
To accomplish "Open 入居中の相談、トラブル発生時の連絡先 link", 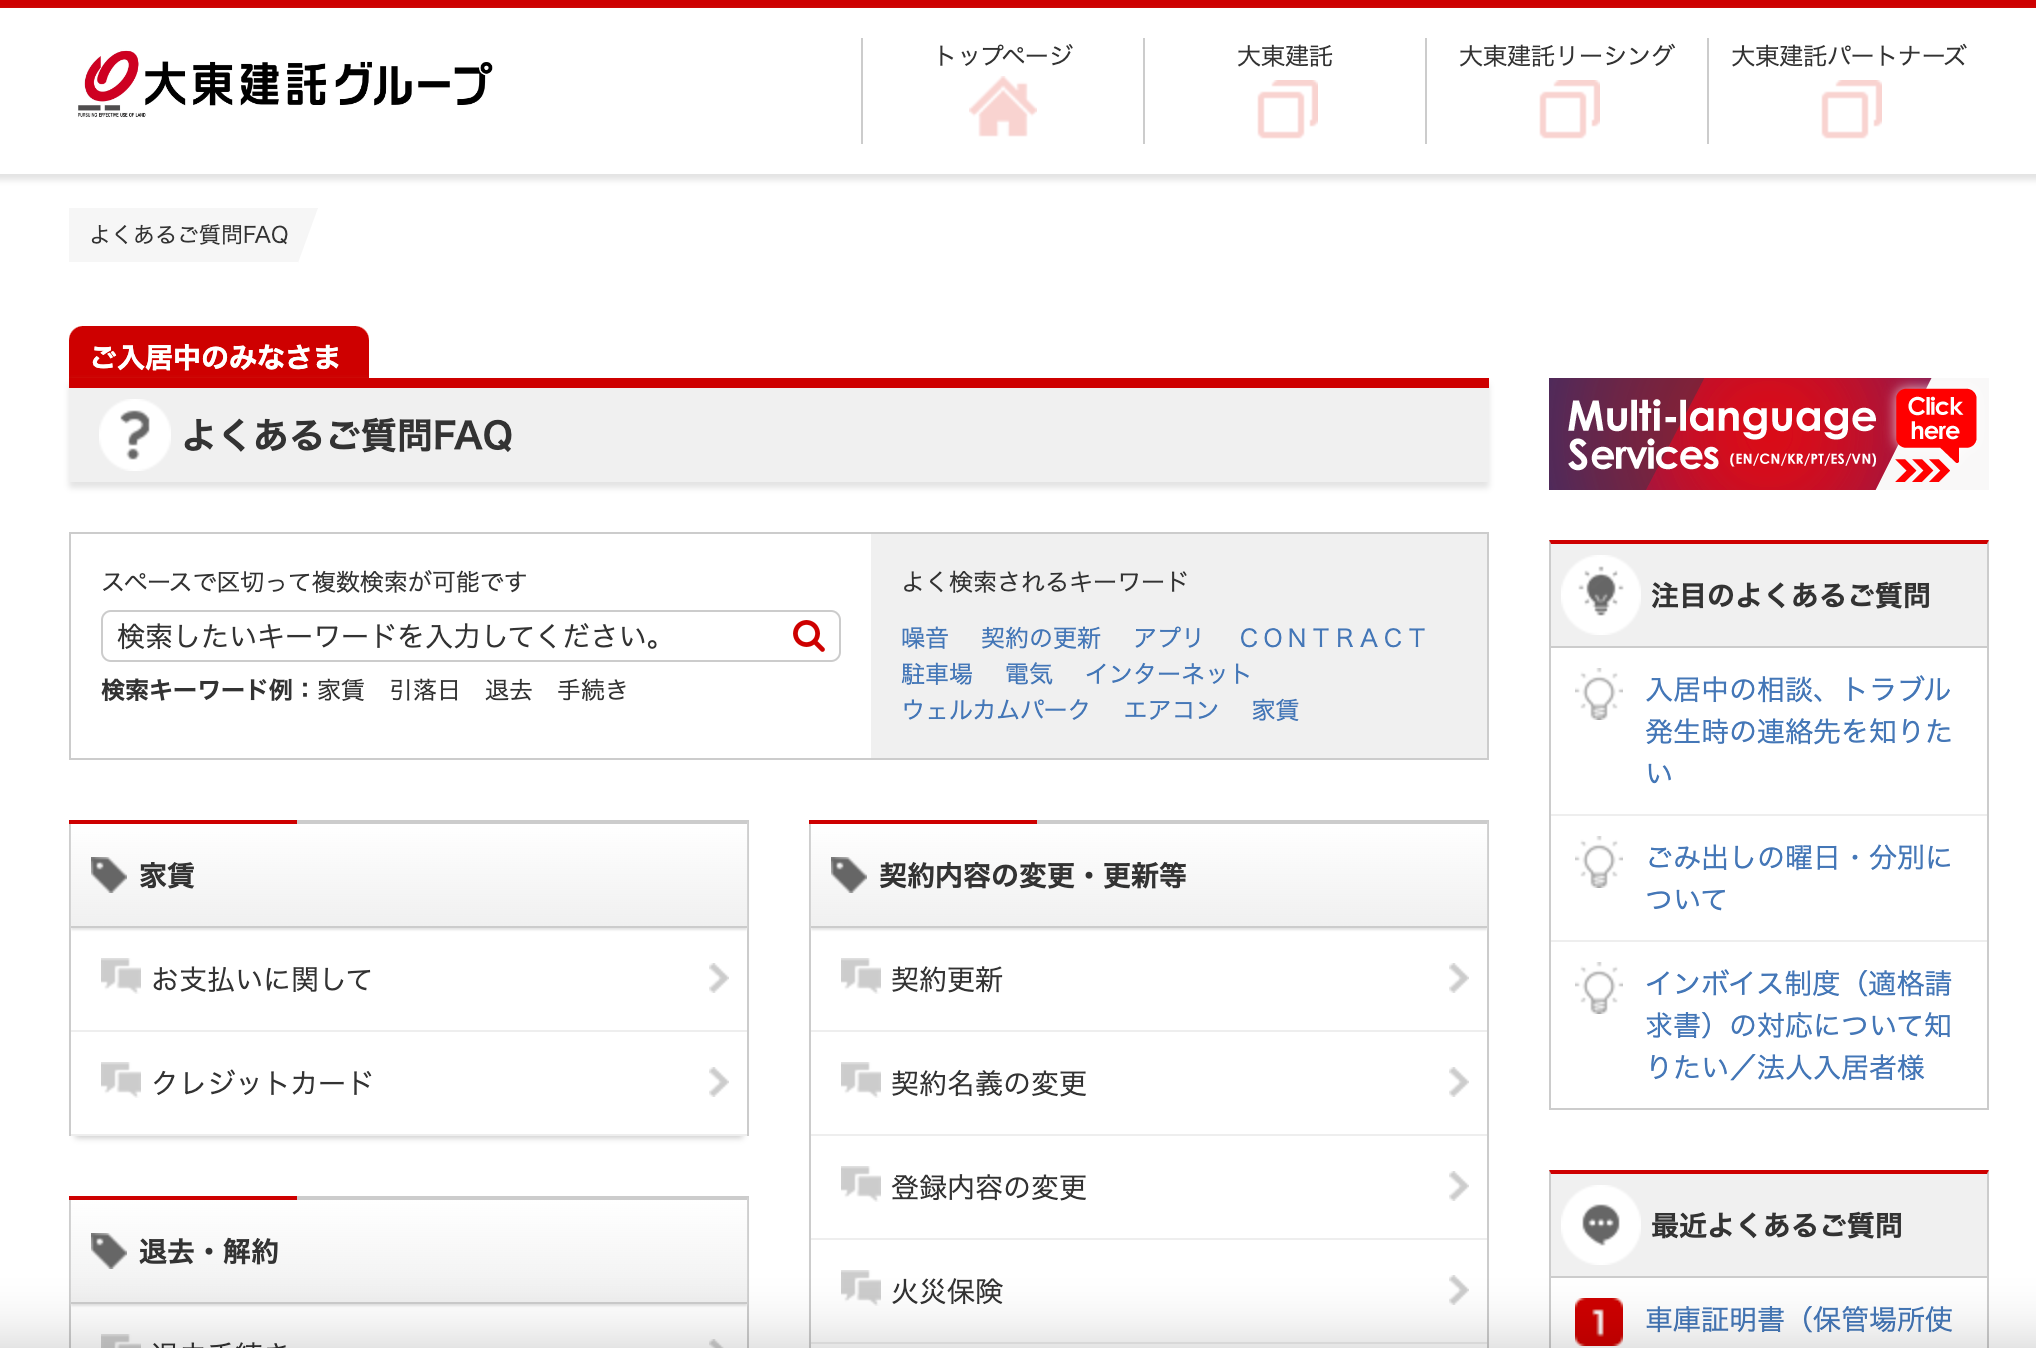I will click(1799, 731).
